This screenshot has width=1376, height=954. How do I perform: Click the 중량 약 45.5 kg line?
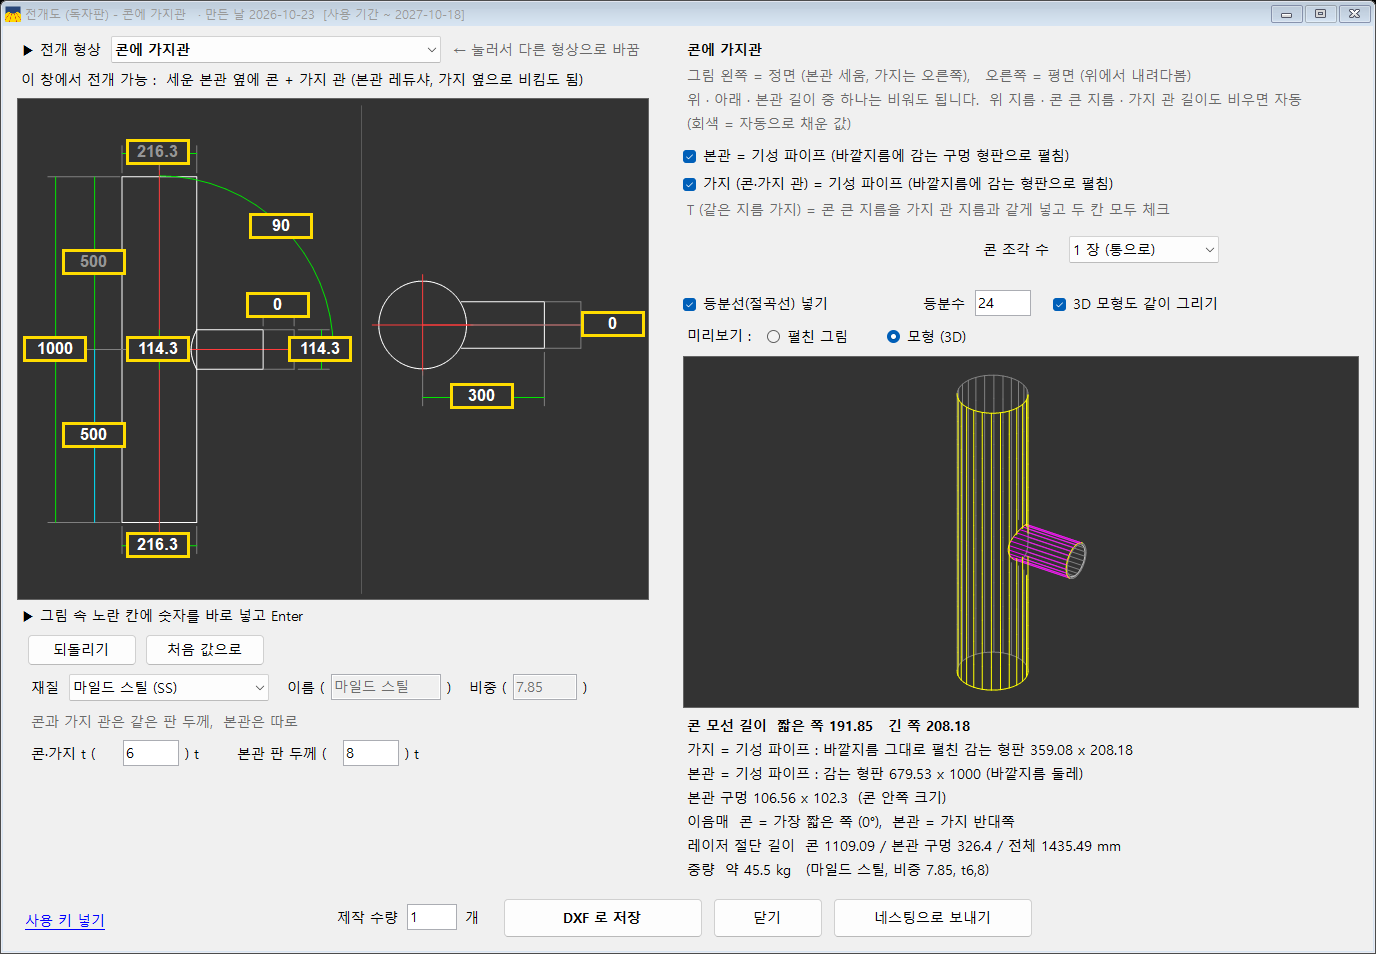click(838, 870)
